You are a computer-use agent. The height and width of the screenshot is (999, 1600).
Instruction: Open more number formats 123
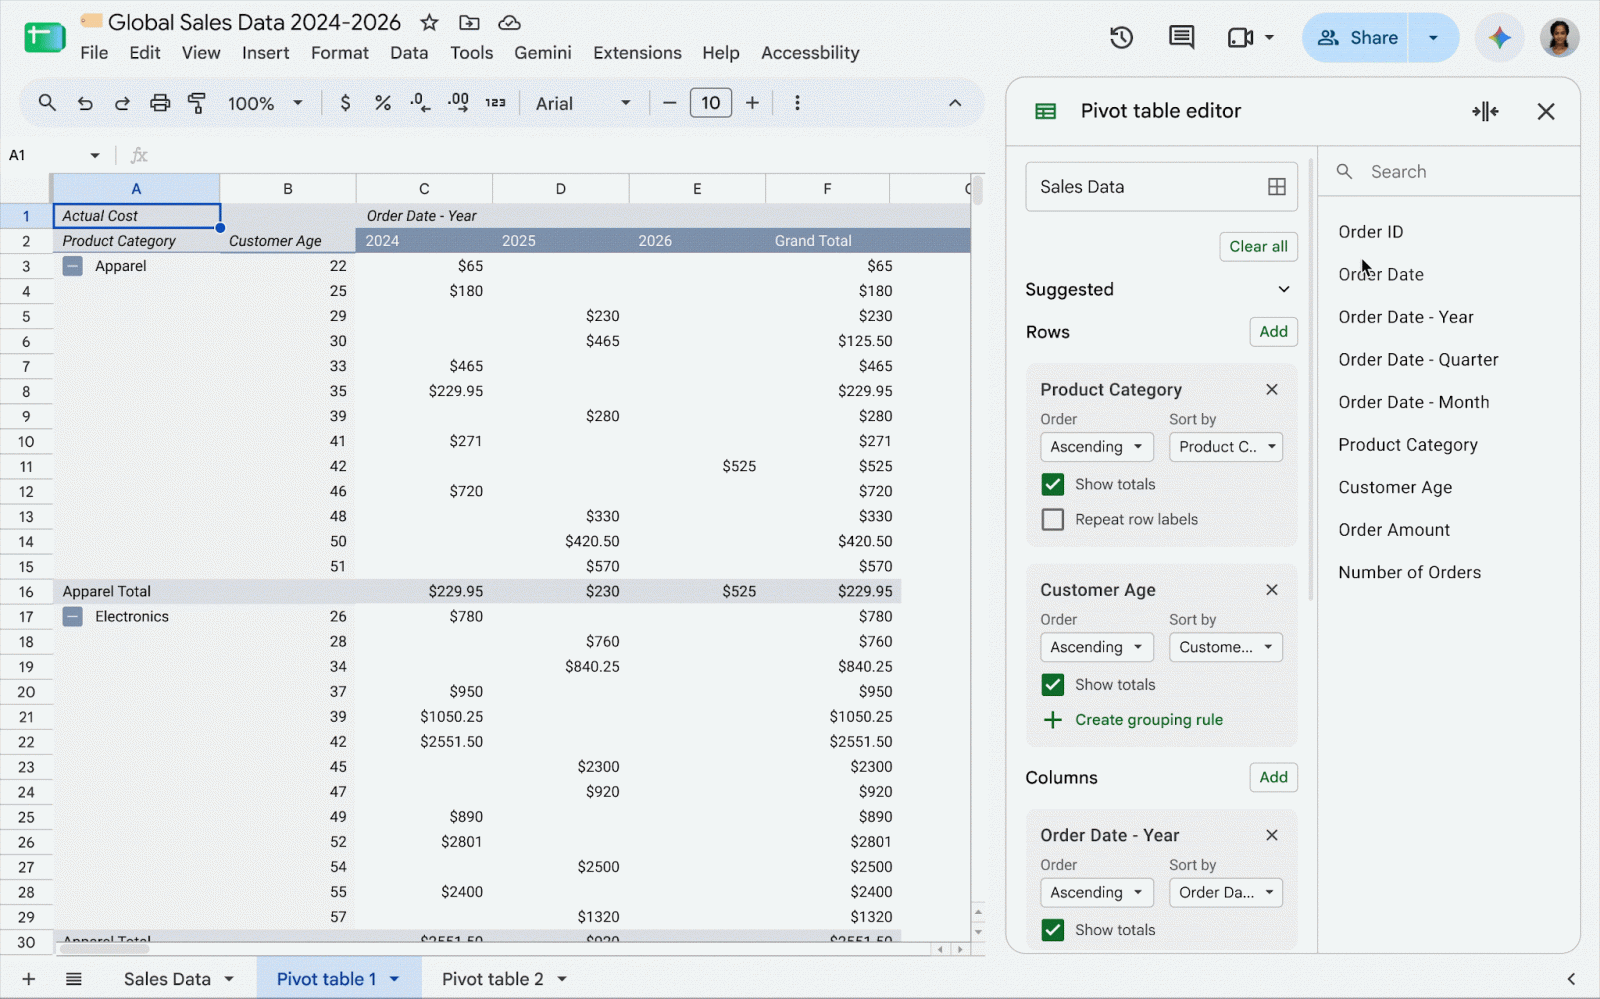tap(496, 103)
